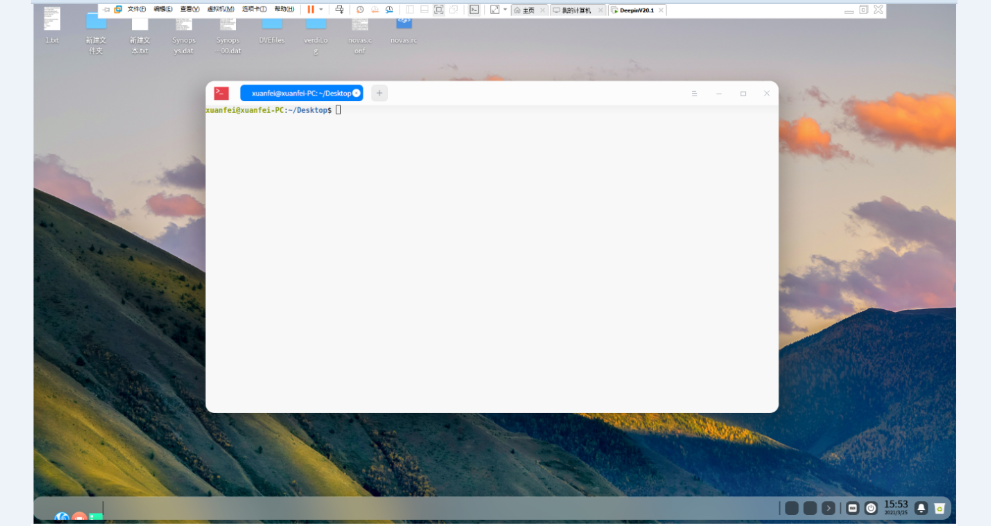
Task: Switch to Unity mode icon
Action: [x=454, y=9]
